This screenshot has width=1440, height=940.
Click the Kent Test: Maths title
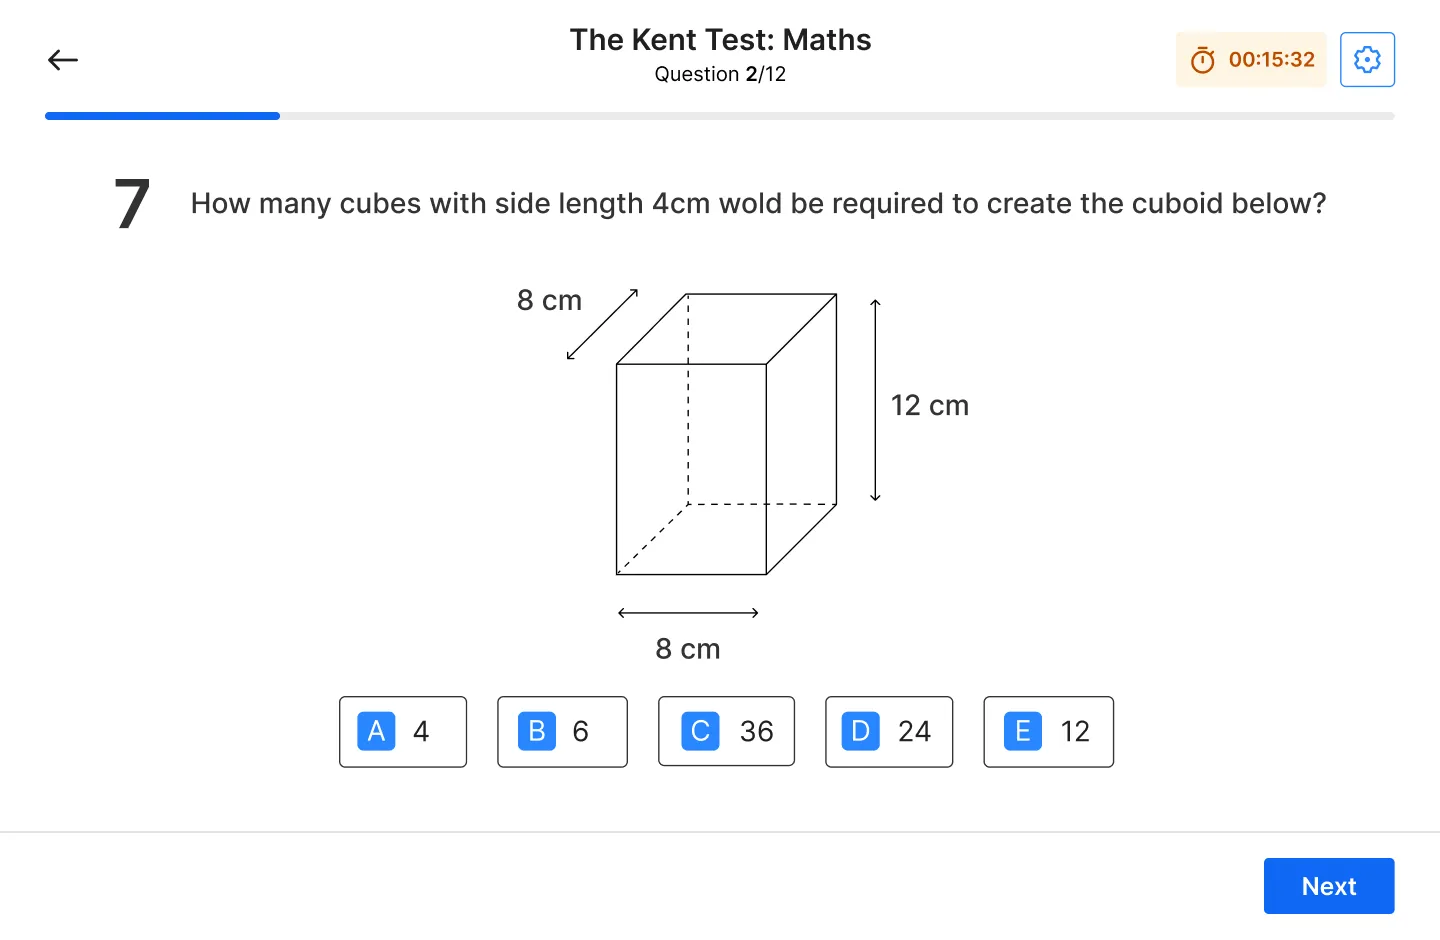[x=720, y=40]
